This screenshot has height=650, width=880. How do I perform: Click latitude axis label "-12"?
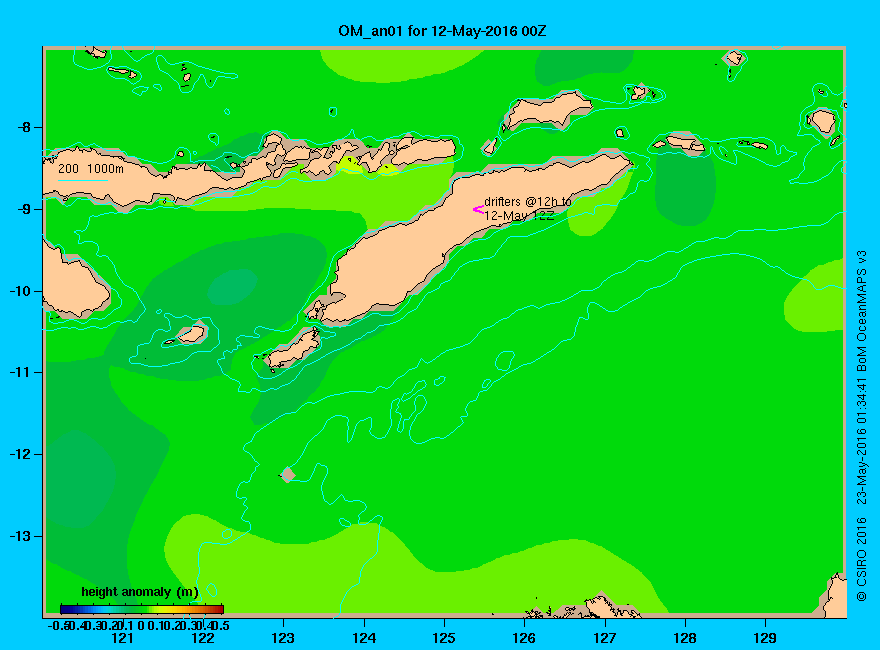[20, 454]
